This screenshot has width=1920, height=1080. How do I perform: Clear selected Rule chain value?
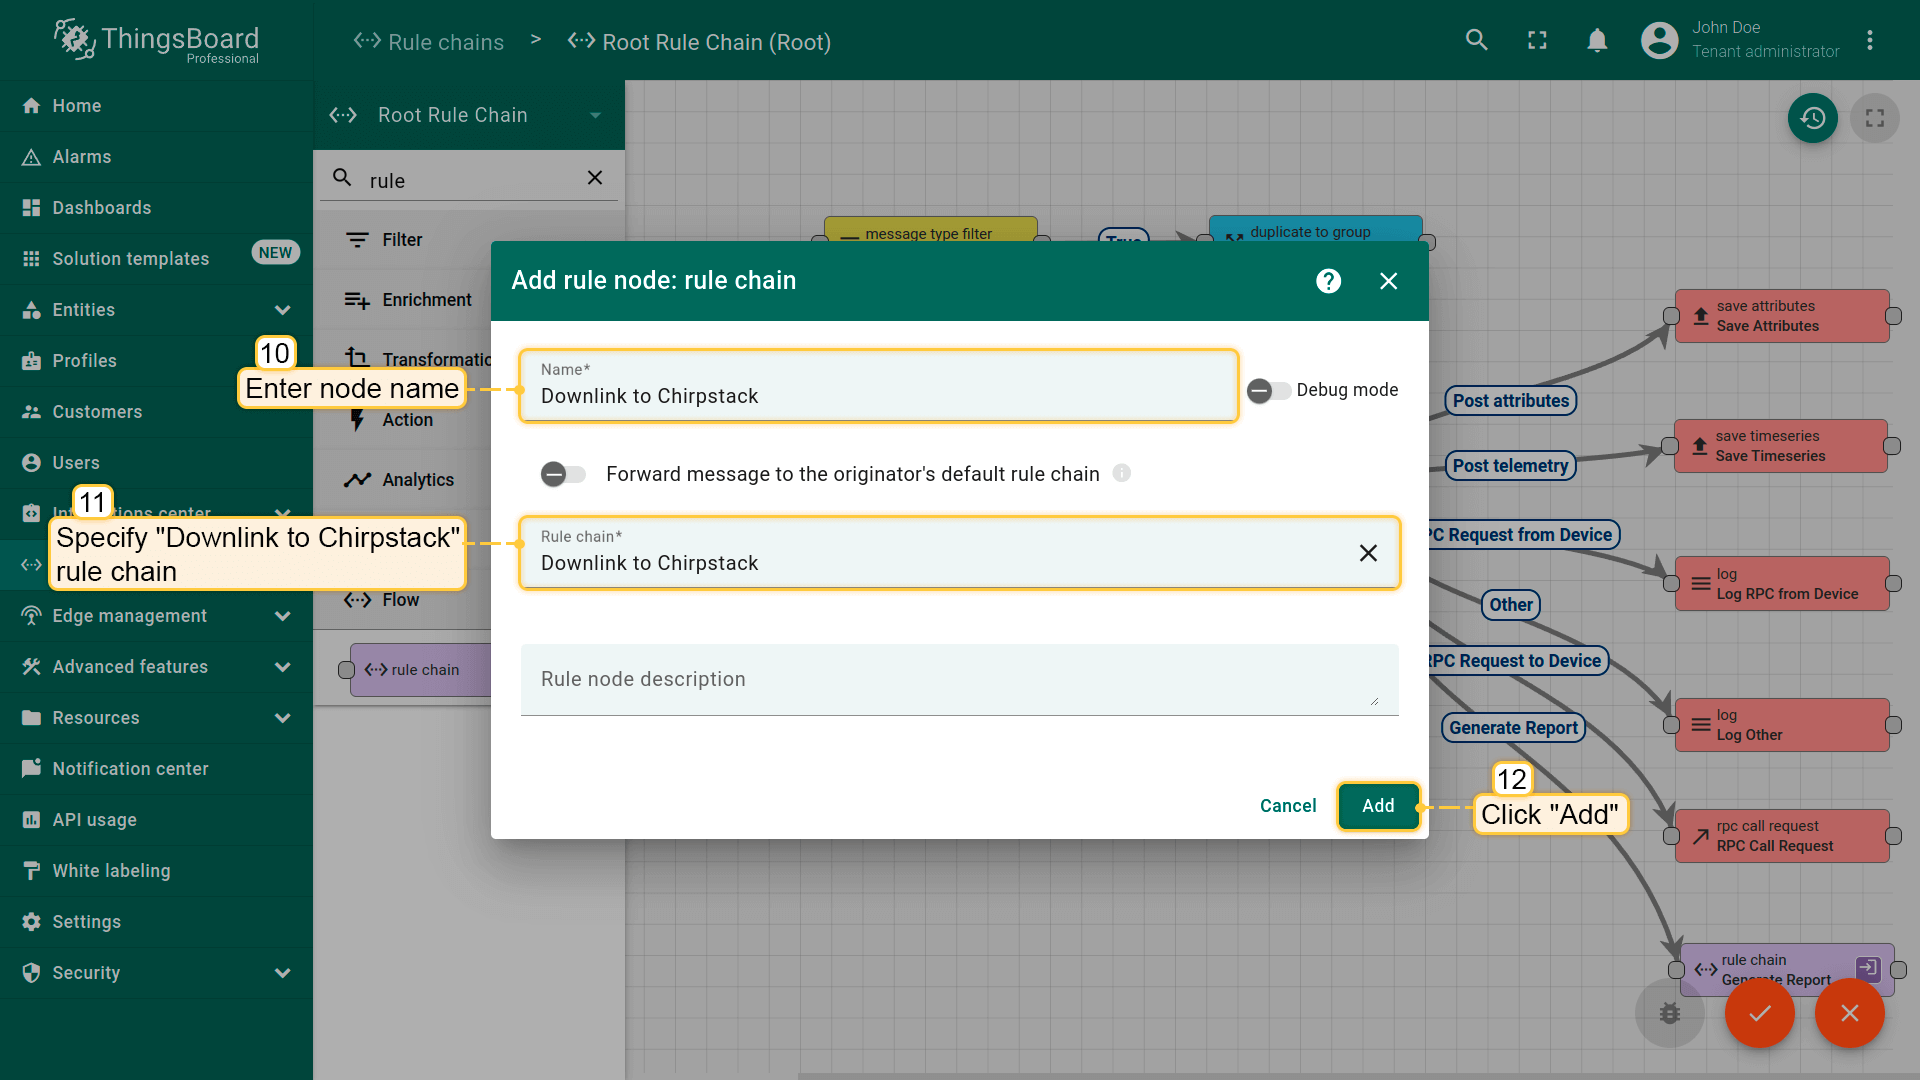click(x=1368, y=553)
